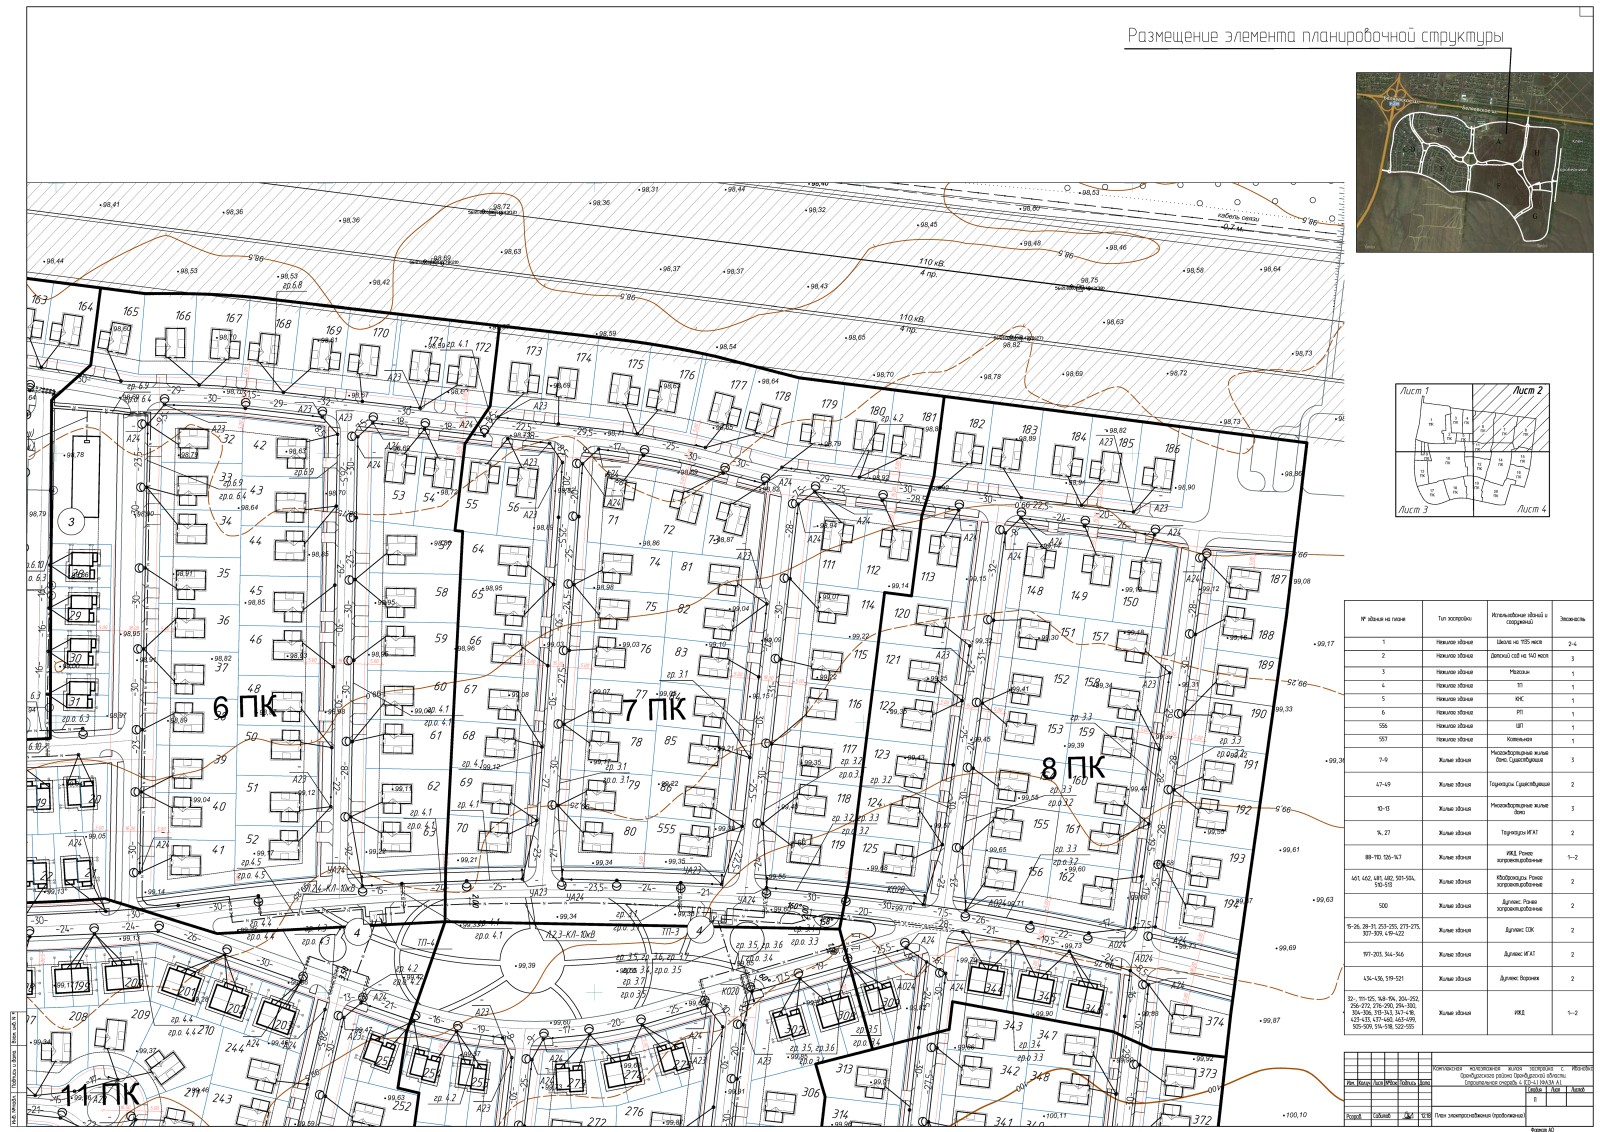
Task: Click the 'Формат А0' note
Action: 1542,1128
